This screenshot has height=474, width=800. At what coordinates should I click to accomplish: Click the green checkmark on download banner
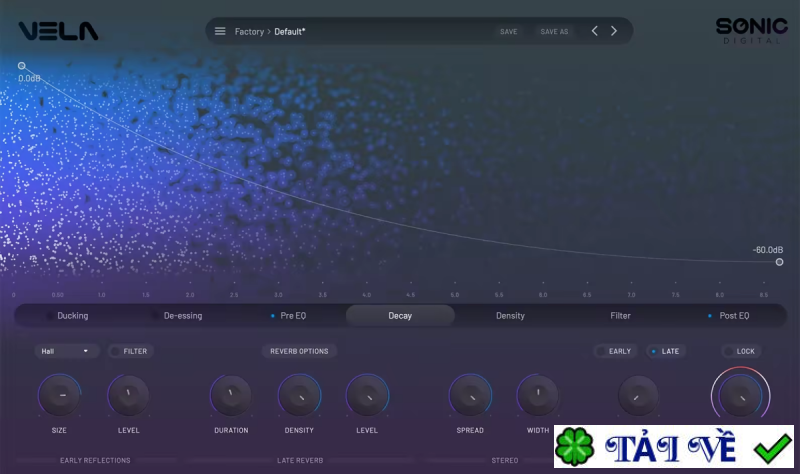[x=772, y=448]
